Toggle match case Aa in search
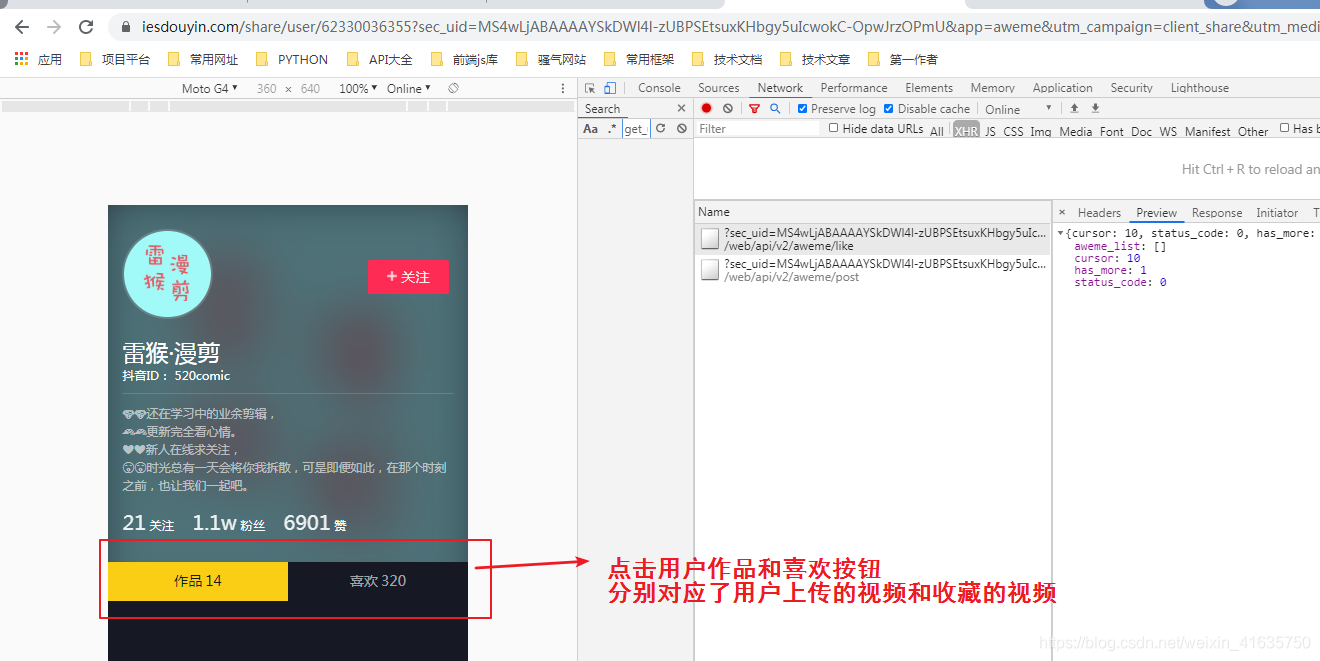1320x661 pixels. click(x=590, y=129)
